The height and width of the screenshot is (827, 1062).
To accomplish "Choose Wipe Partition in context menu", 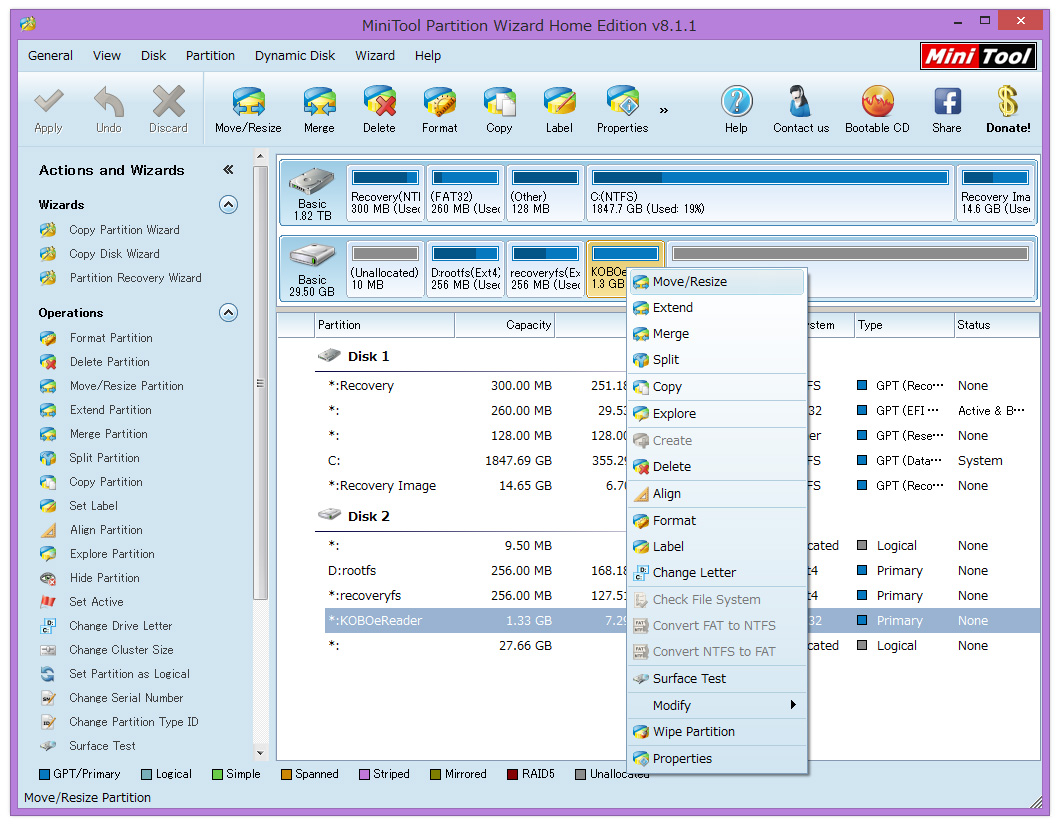I will [x=718, y=732].
